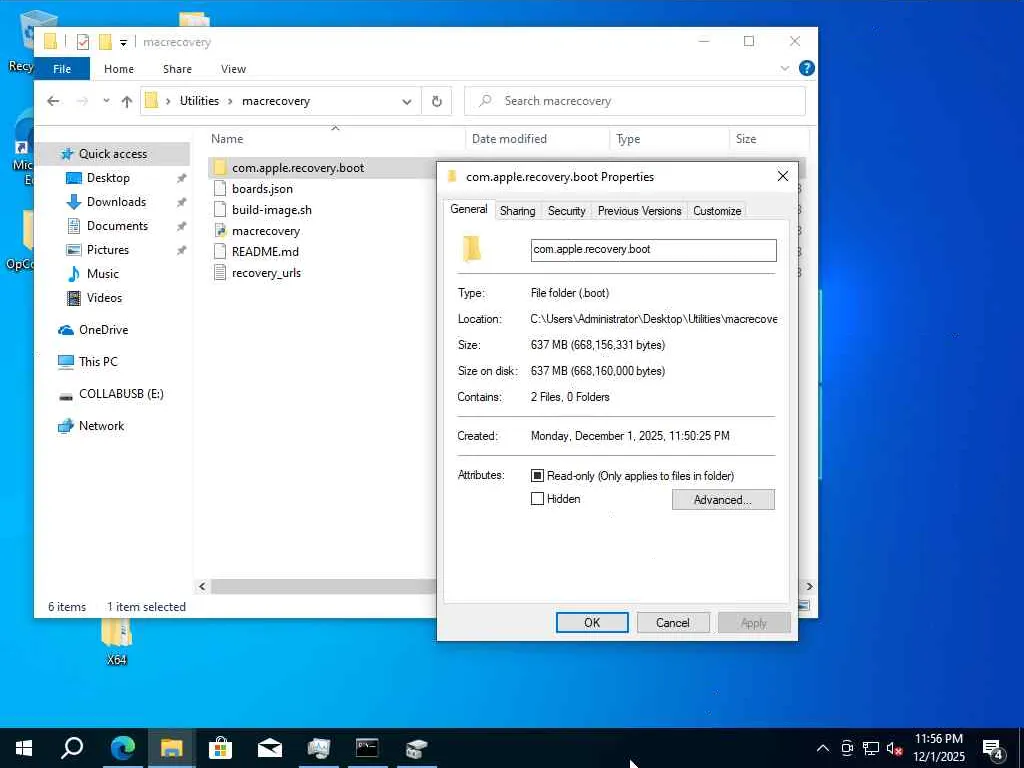Viewport: 1024px width, 768px height.
Task: Select Network in navigation pane
Action: (101, 426)
